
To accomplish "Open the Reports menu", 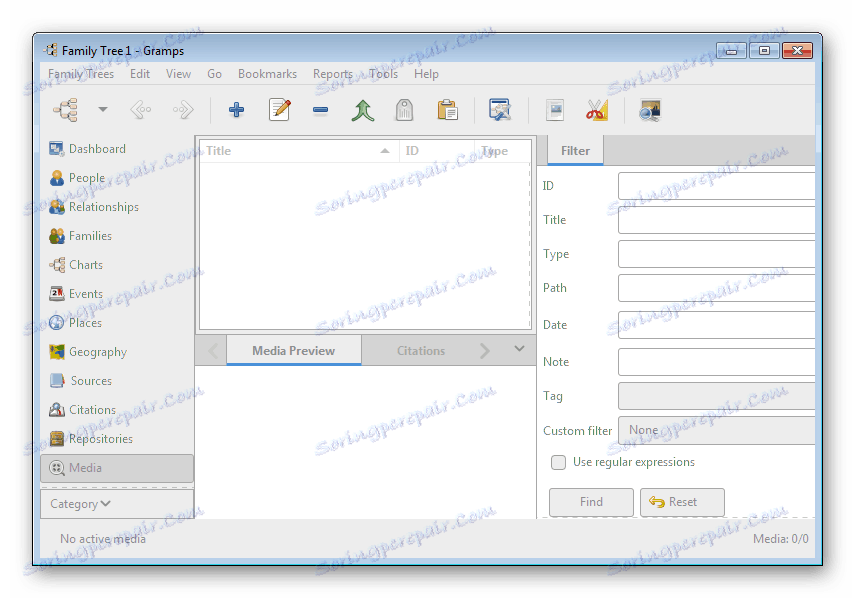I will click(333, 74).
